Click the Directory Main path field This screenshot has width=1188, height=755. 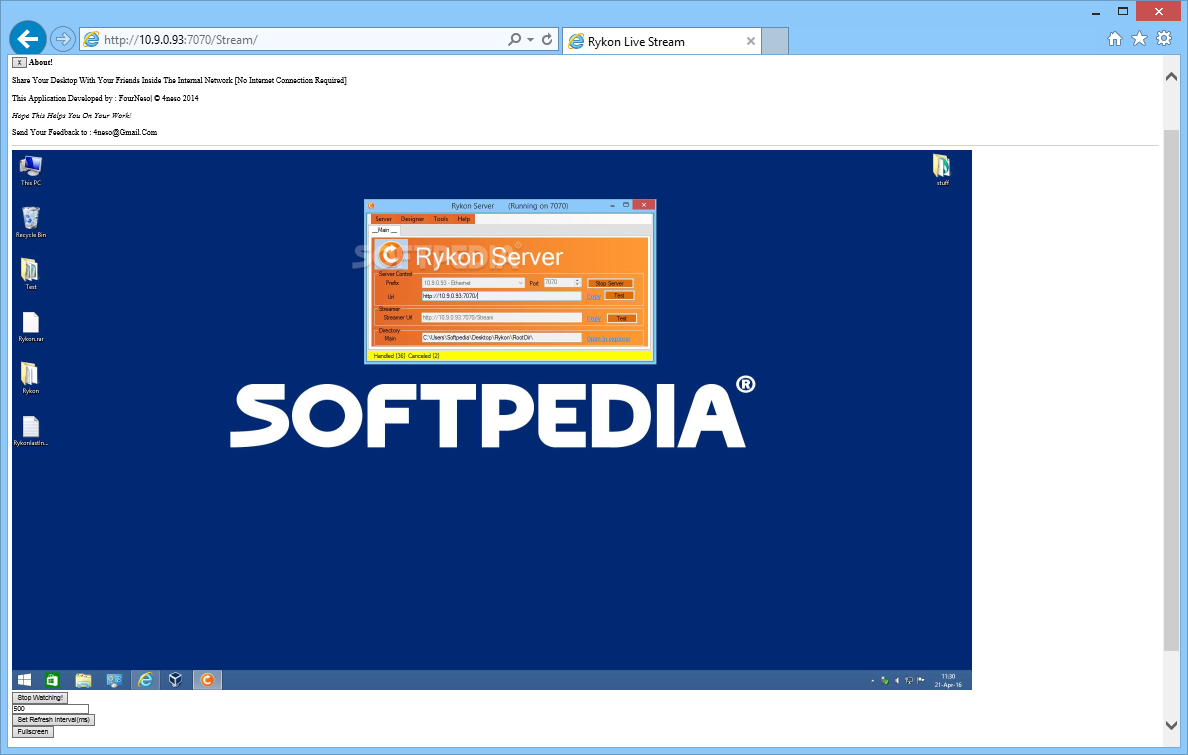click(x=502, y=337)
